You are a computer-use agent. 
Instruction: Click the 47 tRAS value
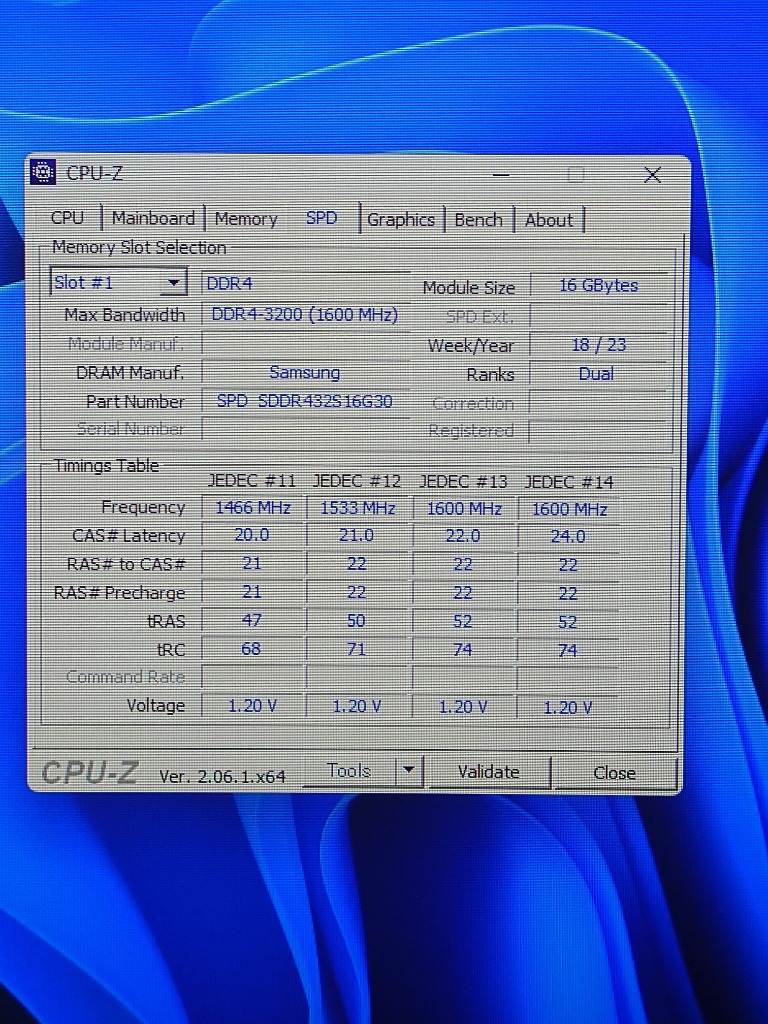coord(252,620)
